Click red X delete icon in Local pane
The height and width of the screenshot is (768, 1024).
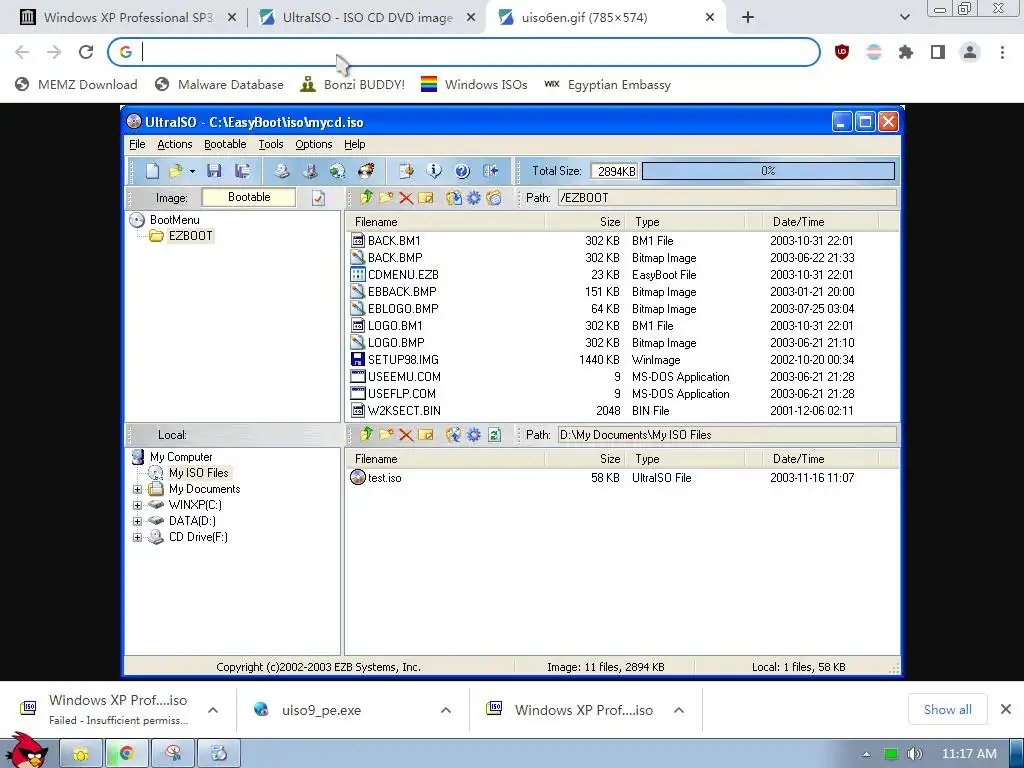(406, 435)
